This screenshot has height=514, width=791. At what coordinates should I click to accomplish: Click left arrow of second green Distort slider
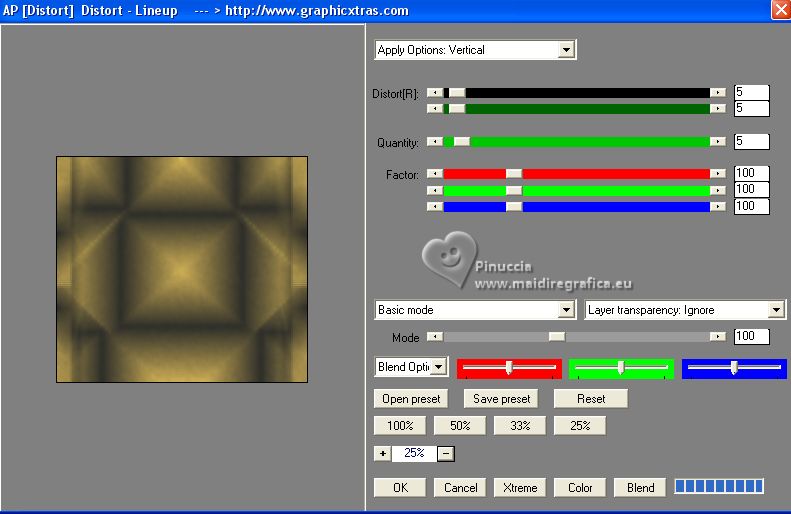point(435,108)
